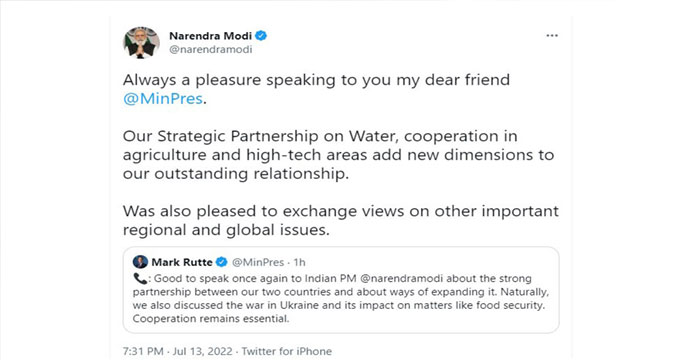
Task: Open the three-dot more options menu
Action: [x=552, y=36]
